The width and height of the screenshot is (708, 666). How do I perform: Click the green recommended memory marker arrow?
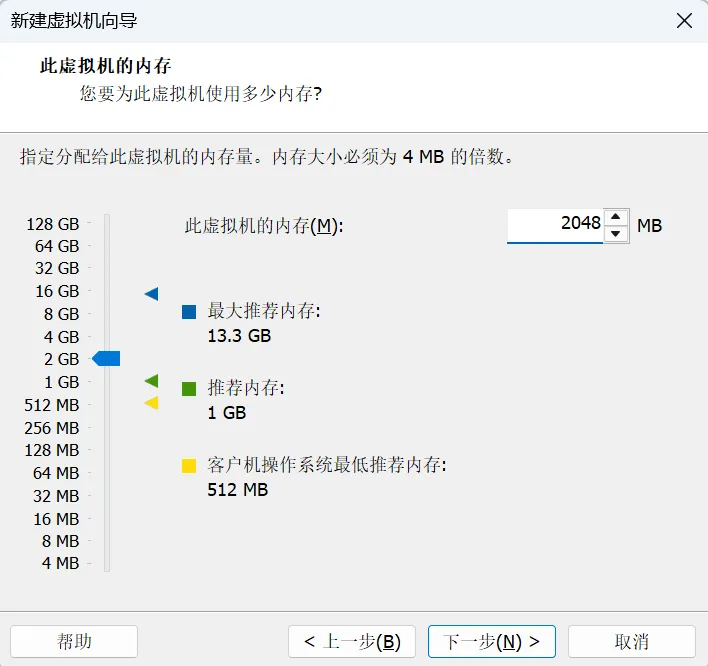152,381
